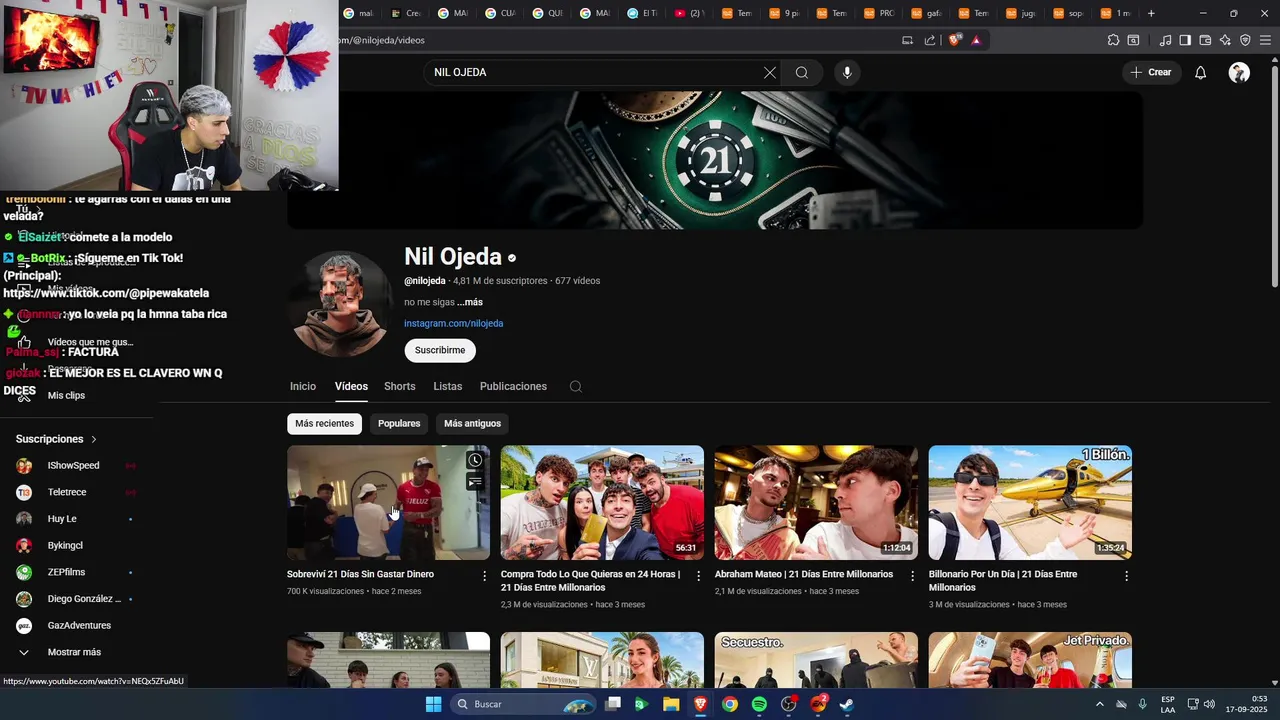Screen dimensions: 1280x720
Task: Filter videos by Populares
Action: pyautogui.click(x=399, y=423)
